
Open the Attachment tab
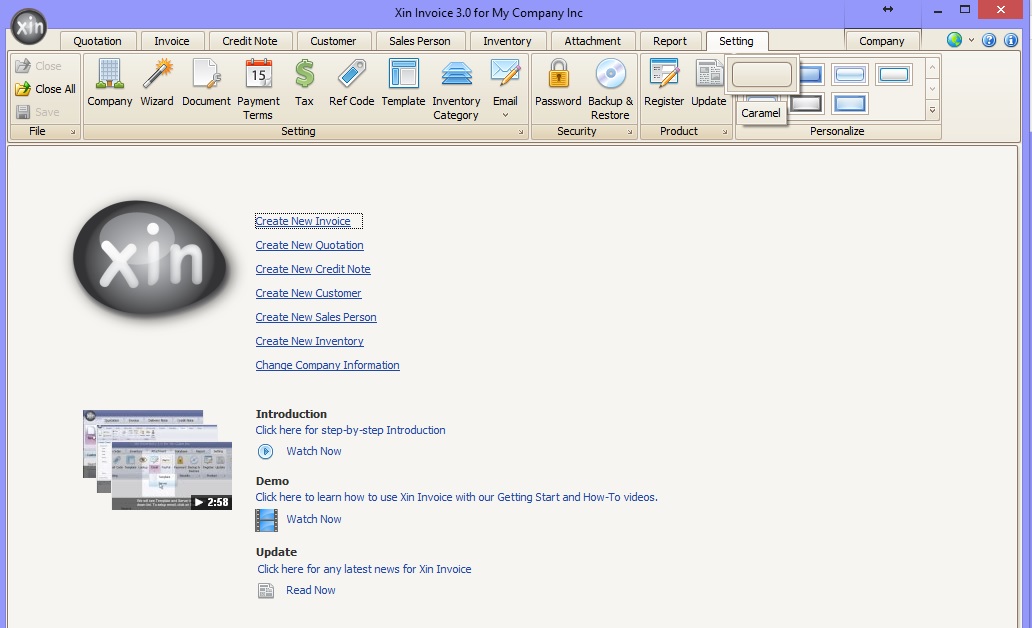pos(592,41)
